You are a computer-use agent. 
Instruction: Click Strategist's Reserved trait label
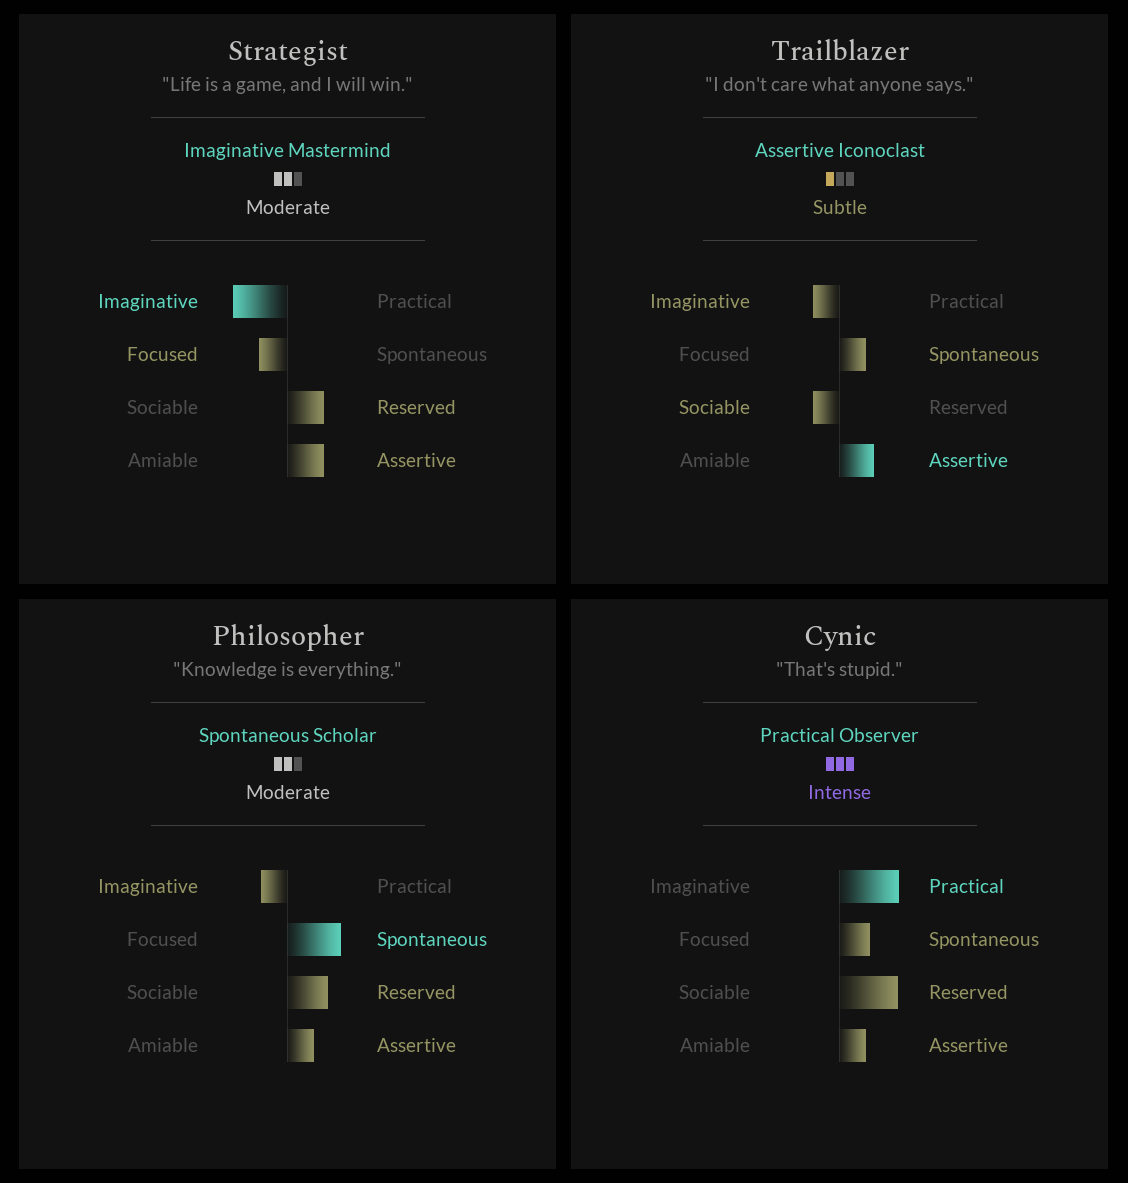click(416, 407)
